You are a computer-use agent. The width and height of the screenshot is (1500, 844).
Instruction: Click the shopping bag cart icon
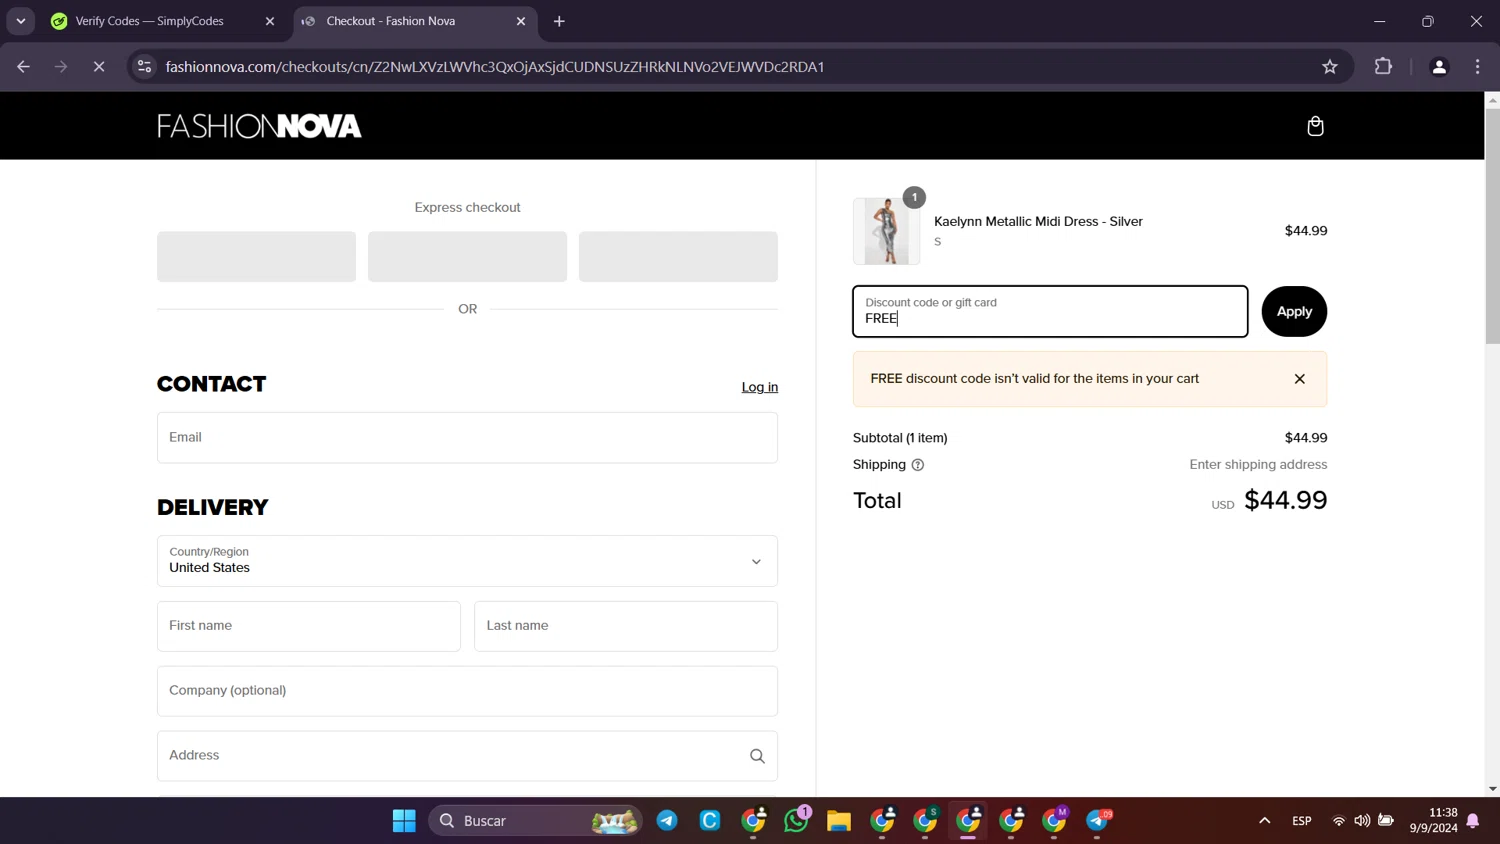pyautogui.click(x=1315, y=126)
